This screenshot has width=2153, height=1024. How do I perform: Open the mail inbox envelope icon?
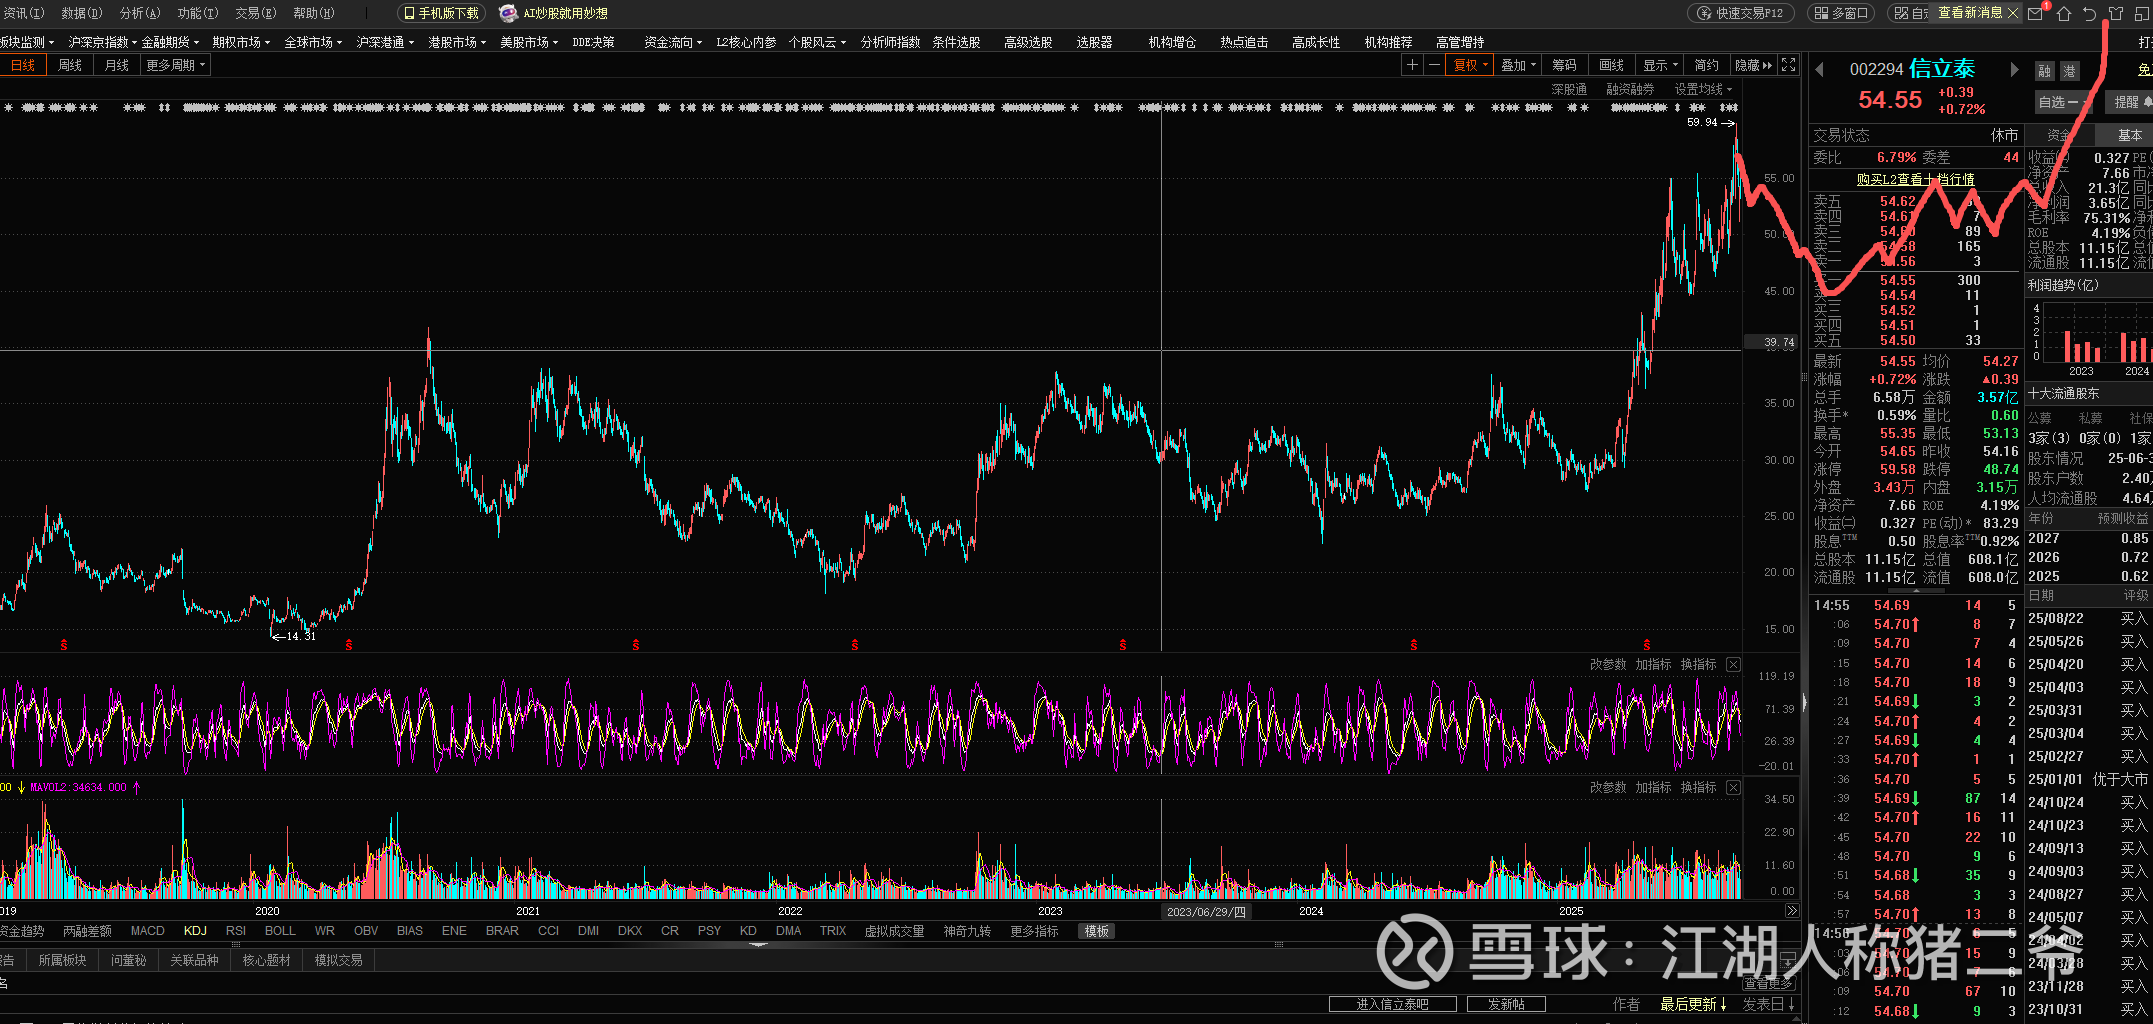click(x=2035, y=14)
